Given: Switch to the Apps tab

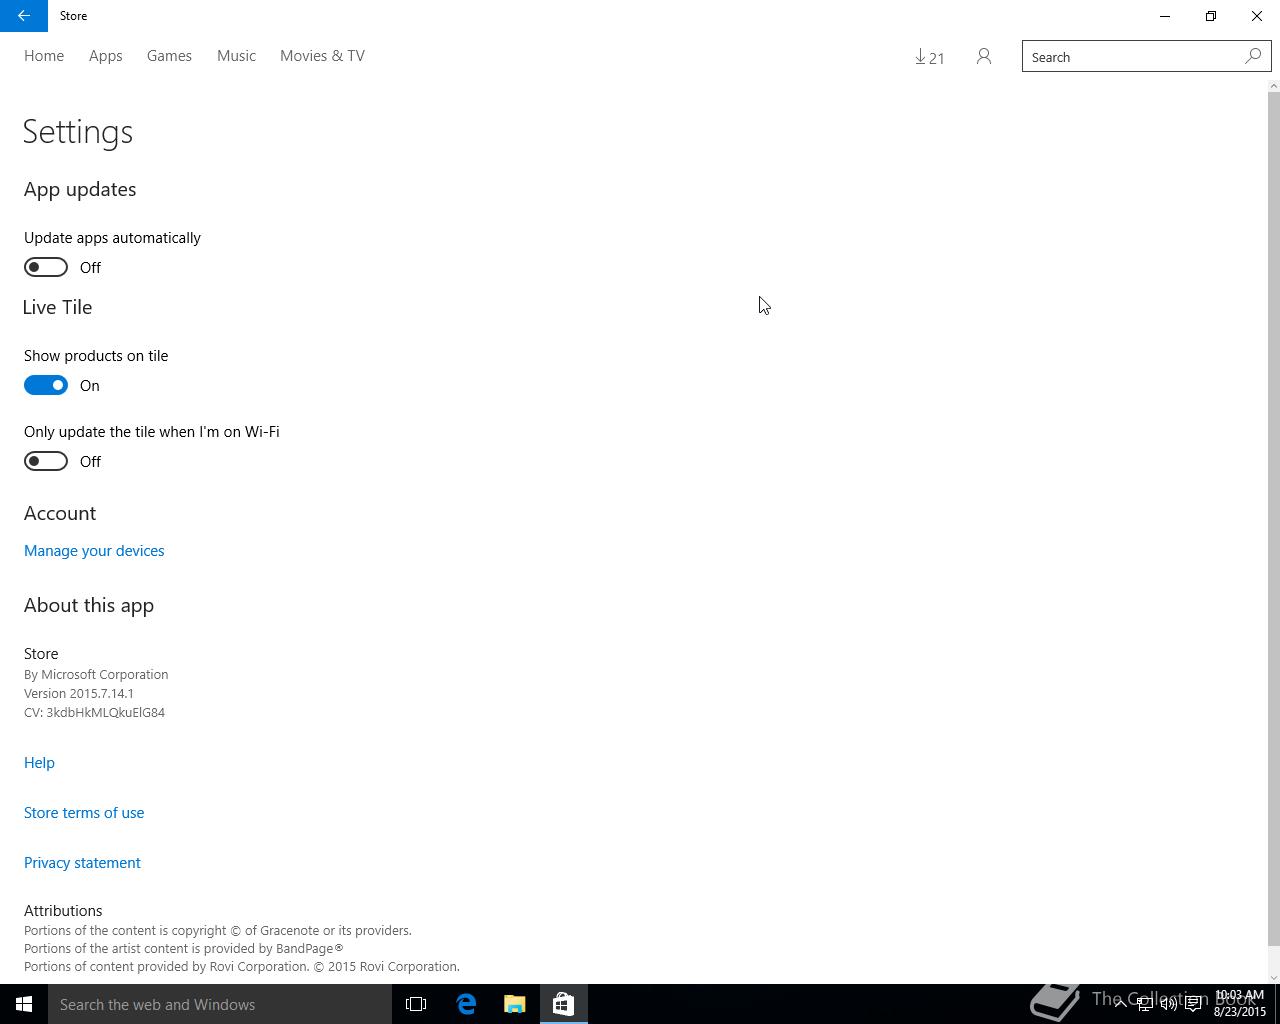Looking at the screenshot, I should coord(105,56).
